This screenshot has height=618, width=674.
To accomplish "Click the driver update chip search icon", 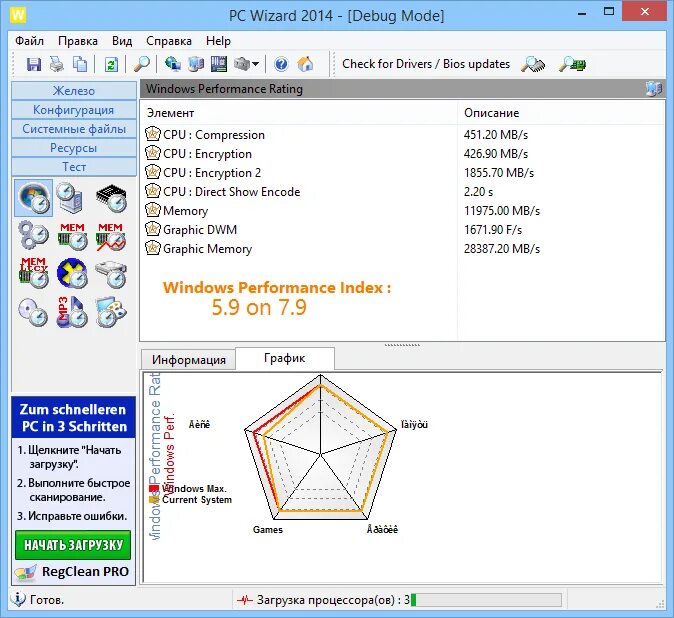I will [x=533, y=64].
